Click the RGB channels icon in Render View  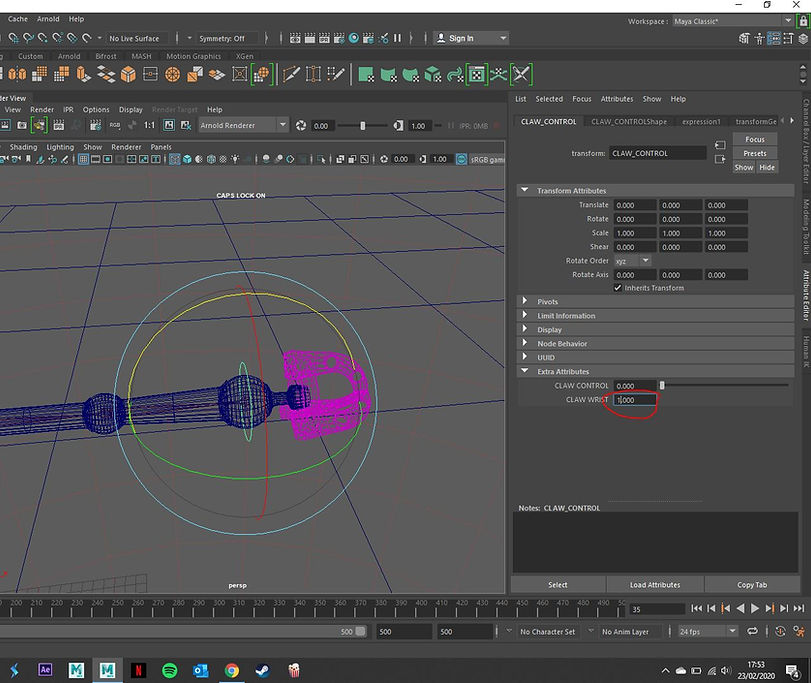114,125
